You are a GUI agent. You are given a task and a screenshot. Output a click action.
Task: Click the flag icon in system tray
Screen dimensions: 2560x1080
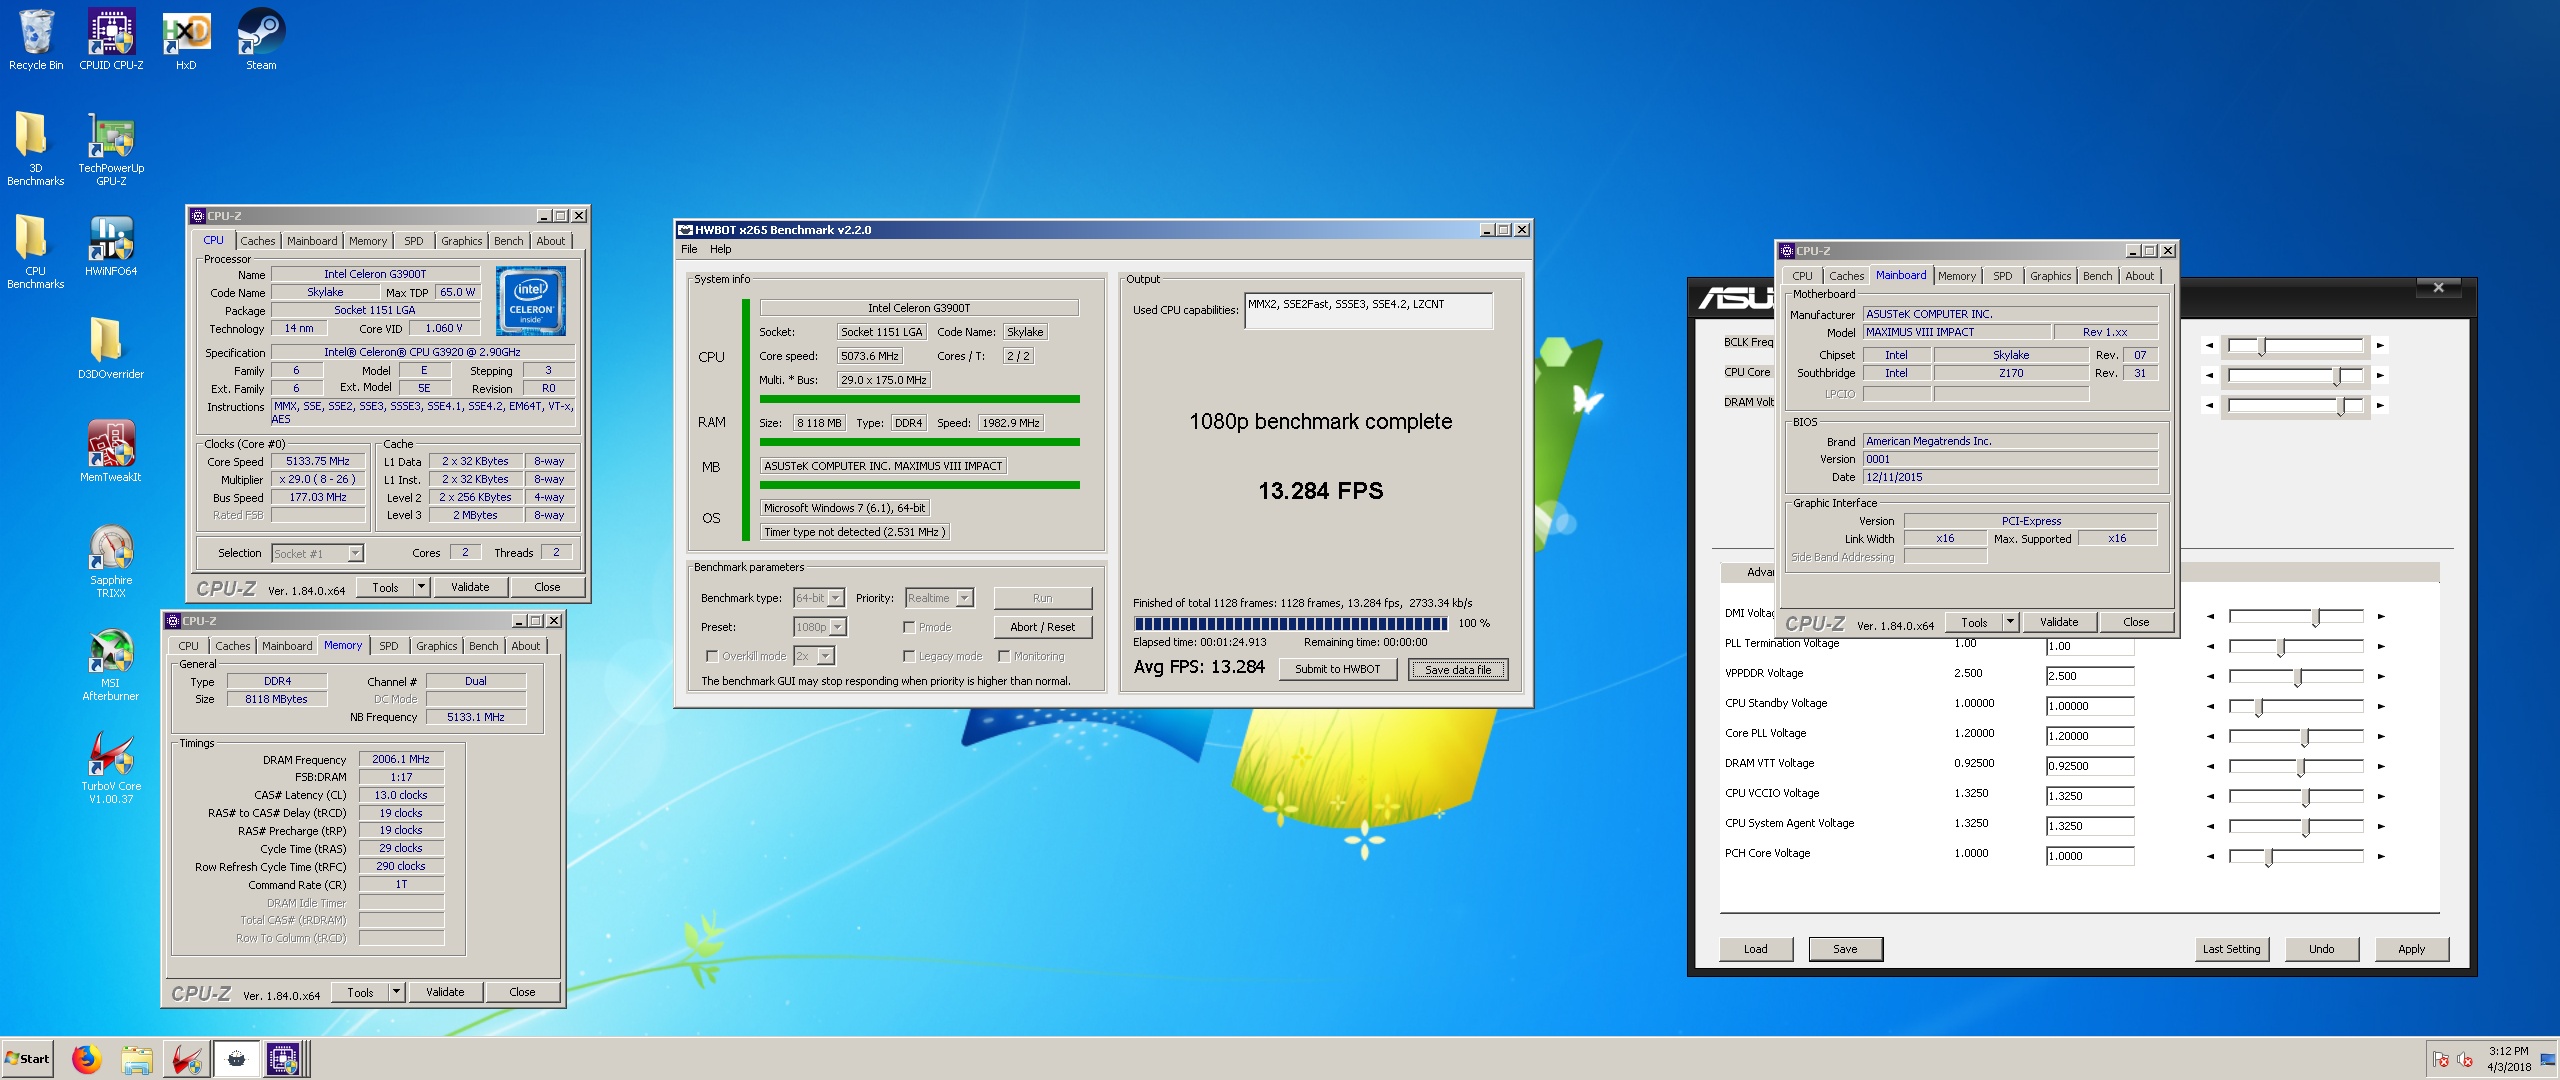[2440, 1060]
